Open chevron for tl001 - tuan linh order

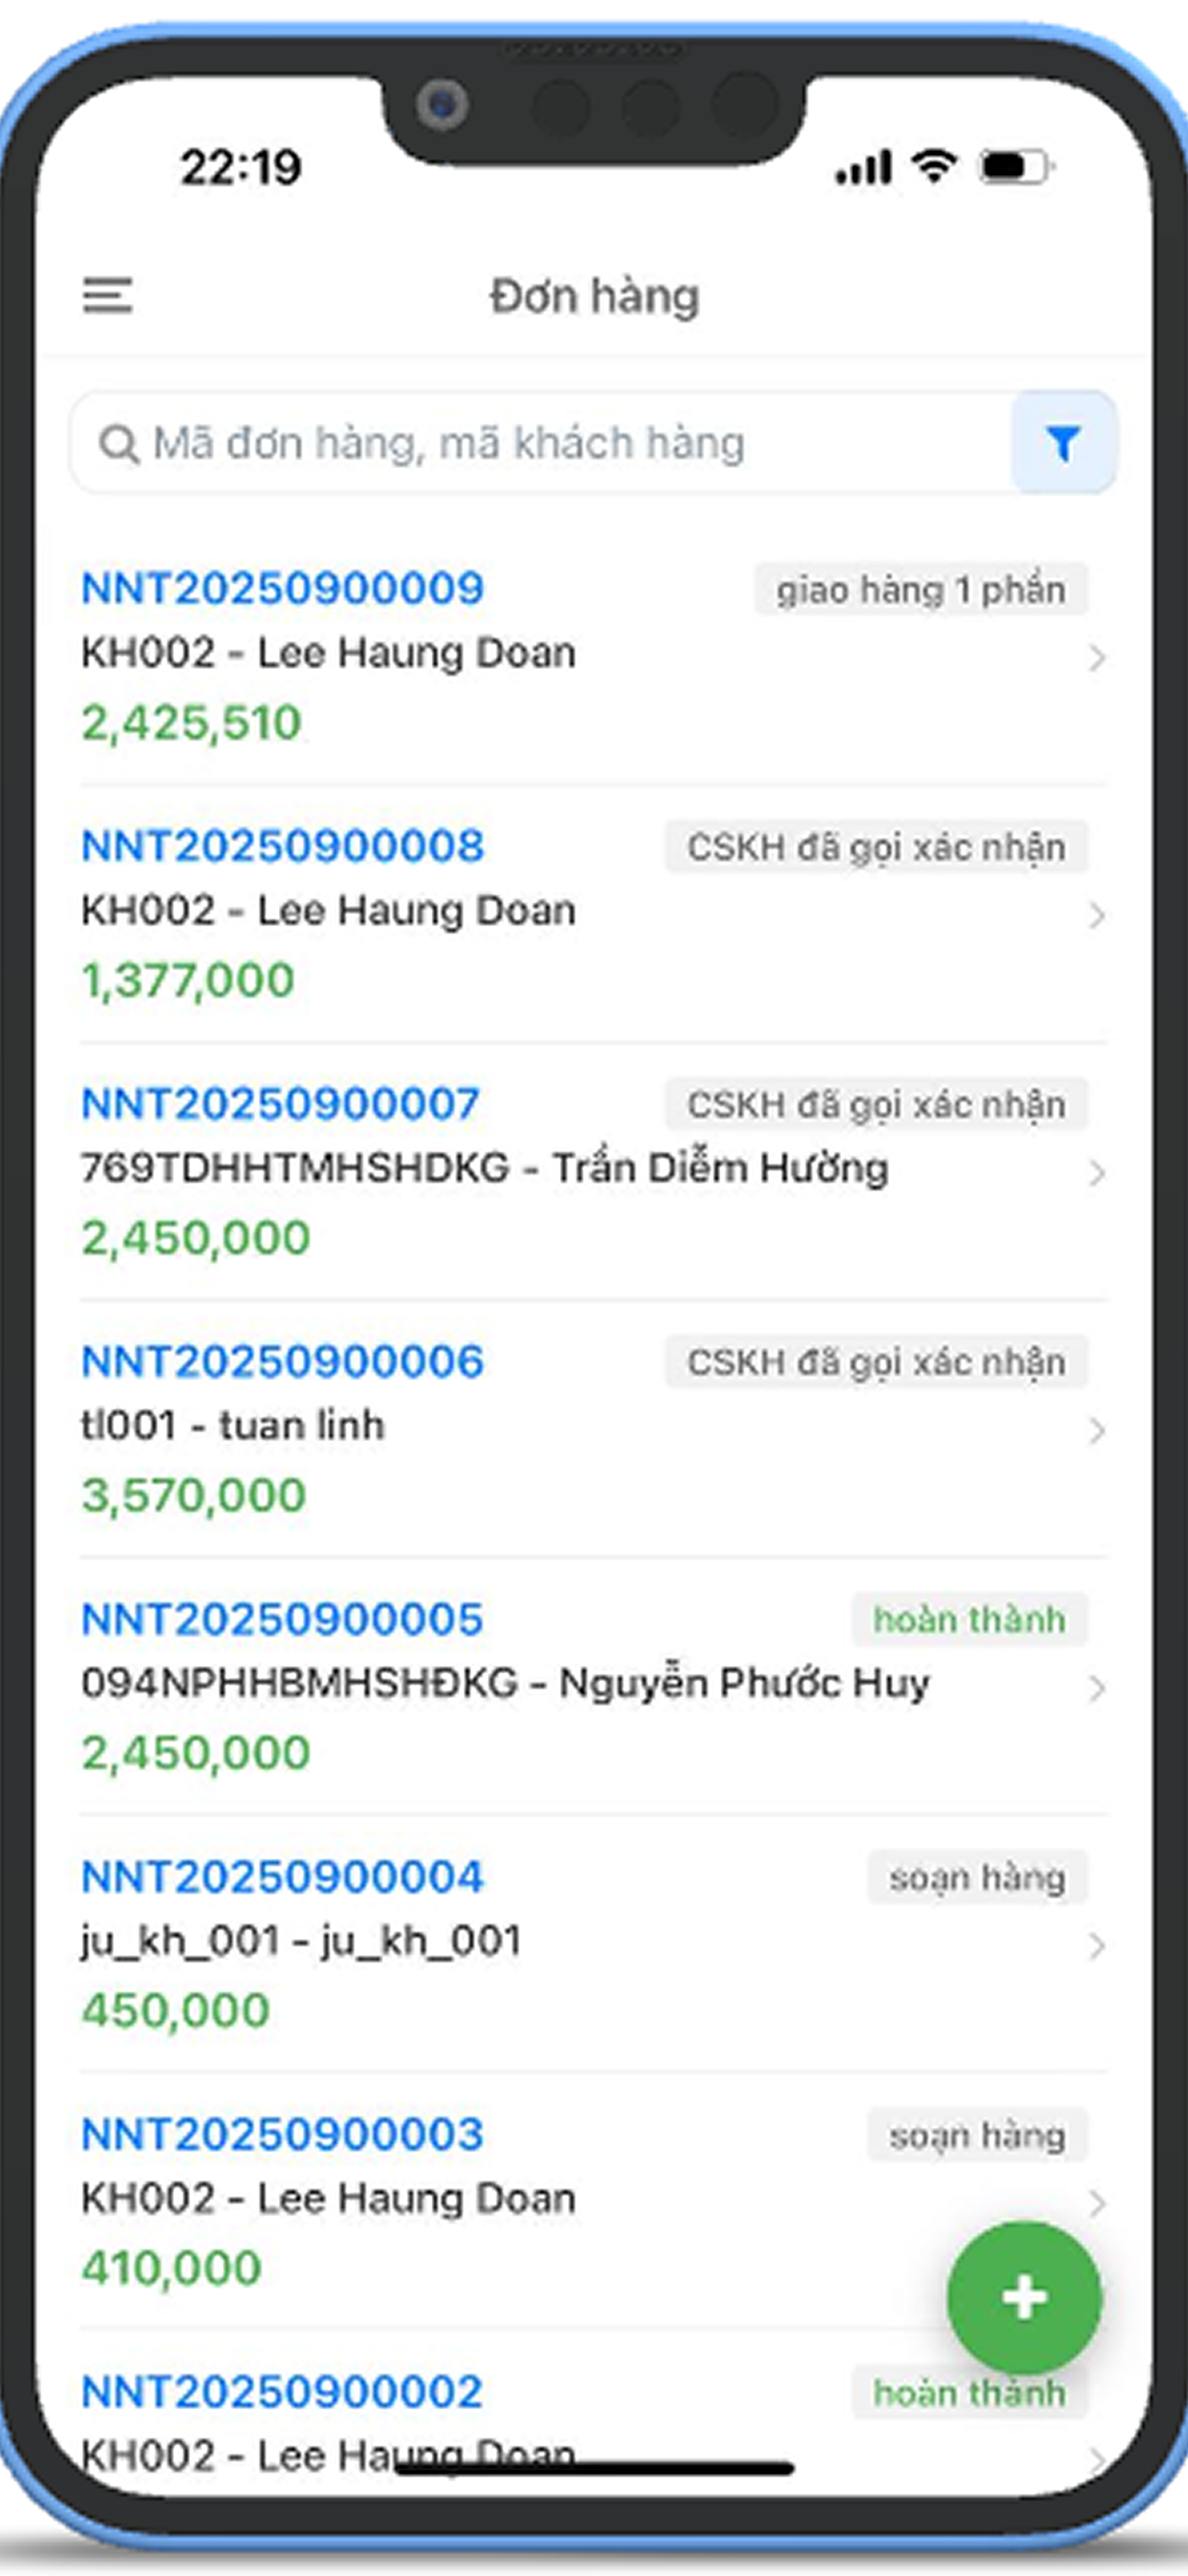pyautogui.click(x=1097, y=1431)
